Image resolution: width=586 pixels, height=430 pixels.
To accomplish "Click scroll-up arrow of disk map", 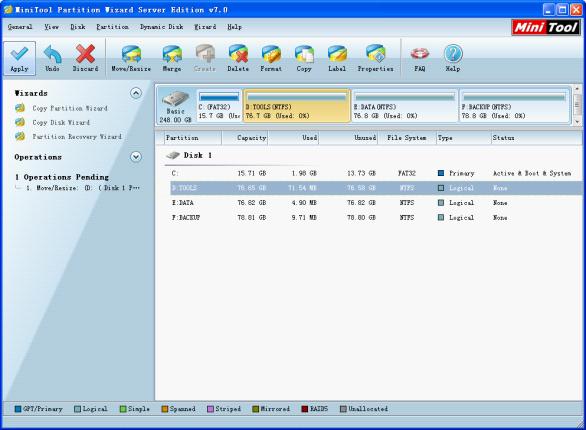I will tap(577, 89).
